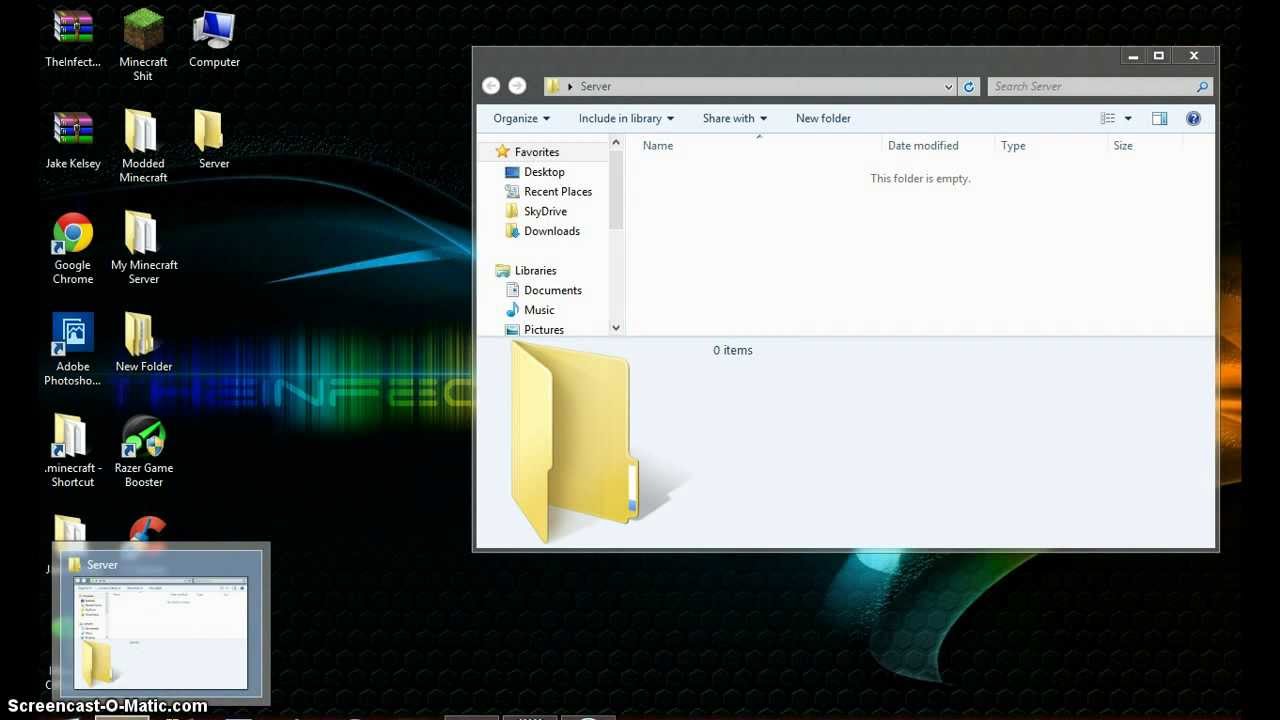Click navigation pane scroll down arrow
1280x720 pixels.
[616, 328]
